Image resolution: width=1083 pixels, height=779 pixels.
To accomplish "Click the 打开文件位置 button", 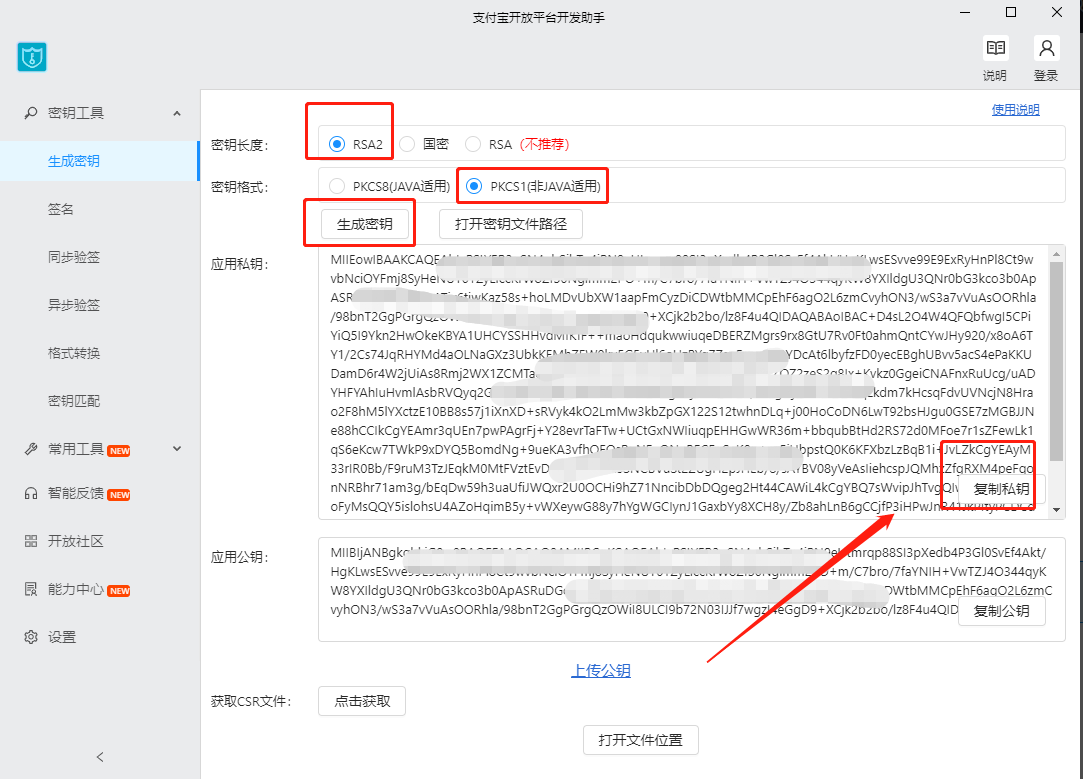I will pos(640,740).
